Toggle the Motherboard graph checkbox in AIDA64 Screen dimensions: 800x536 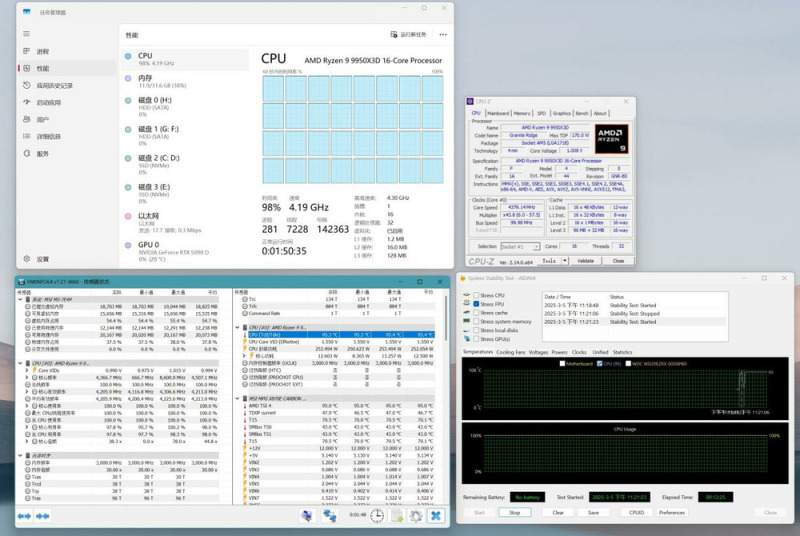562,364
